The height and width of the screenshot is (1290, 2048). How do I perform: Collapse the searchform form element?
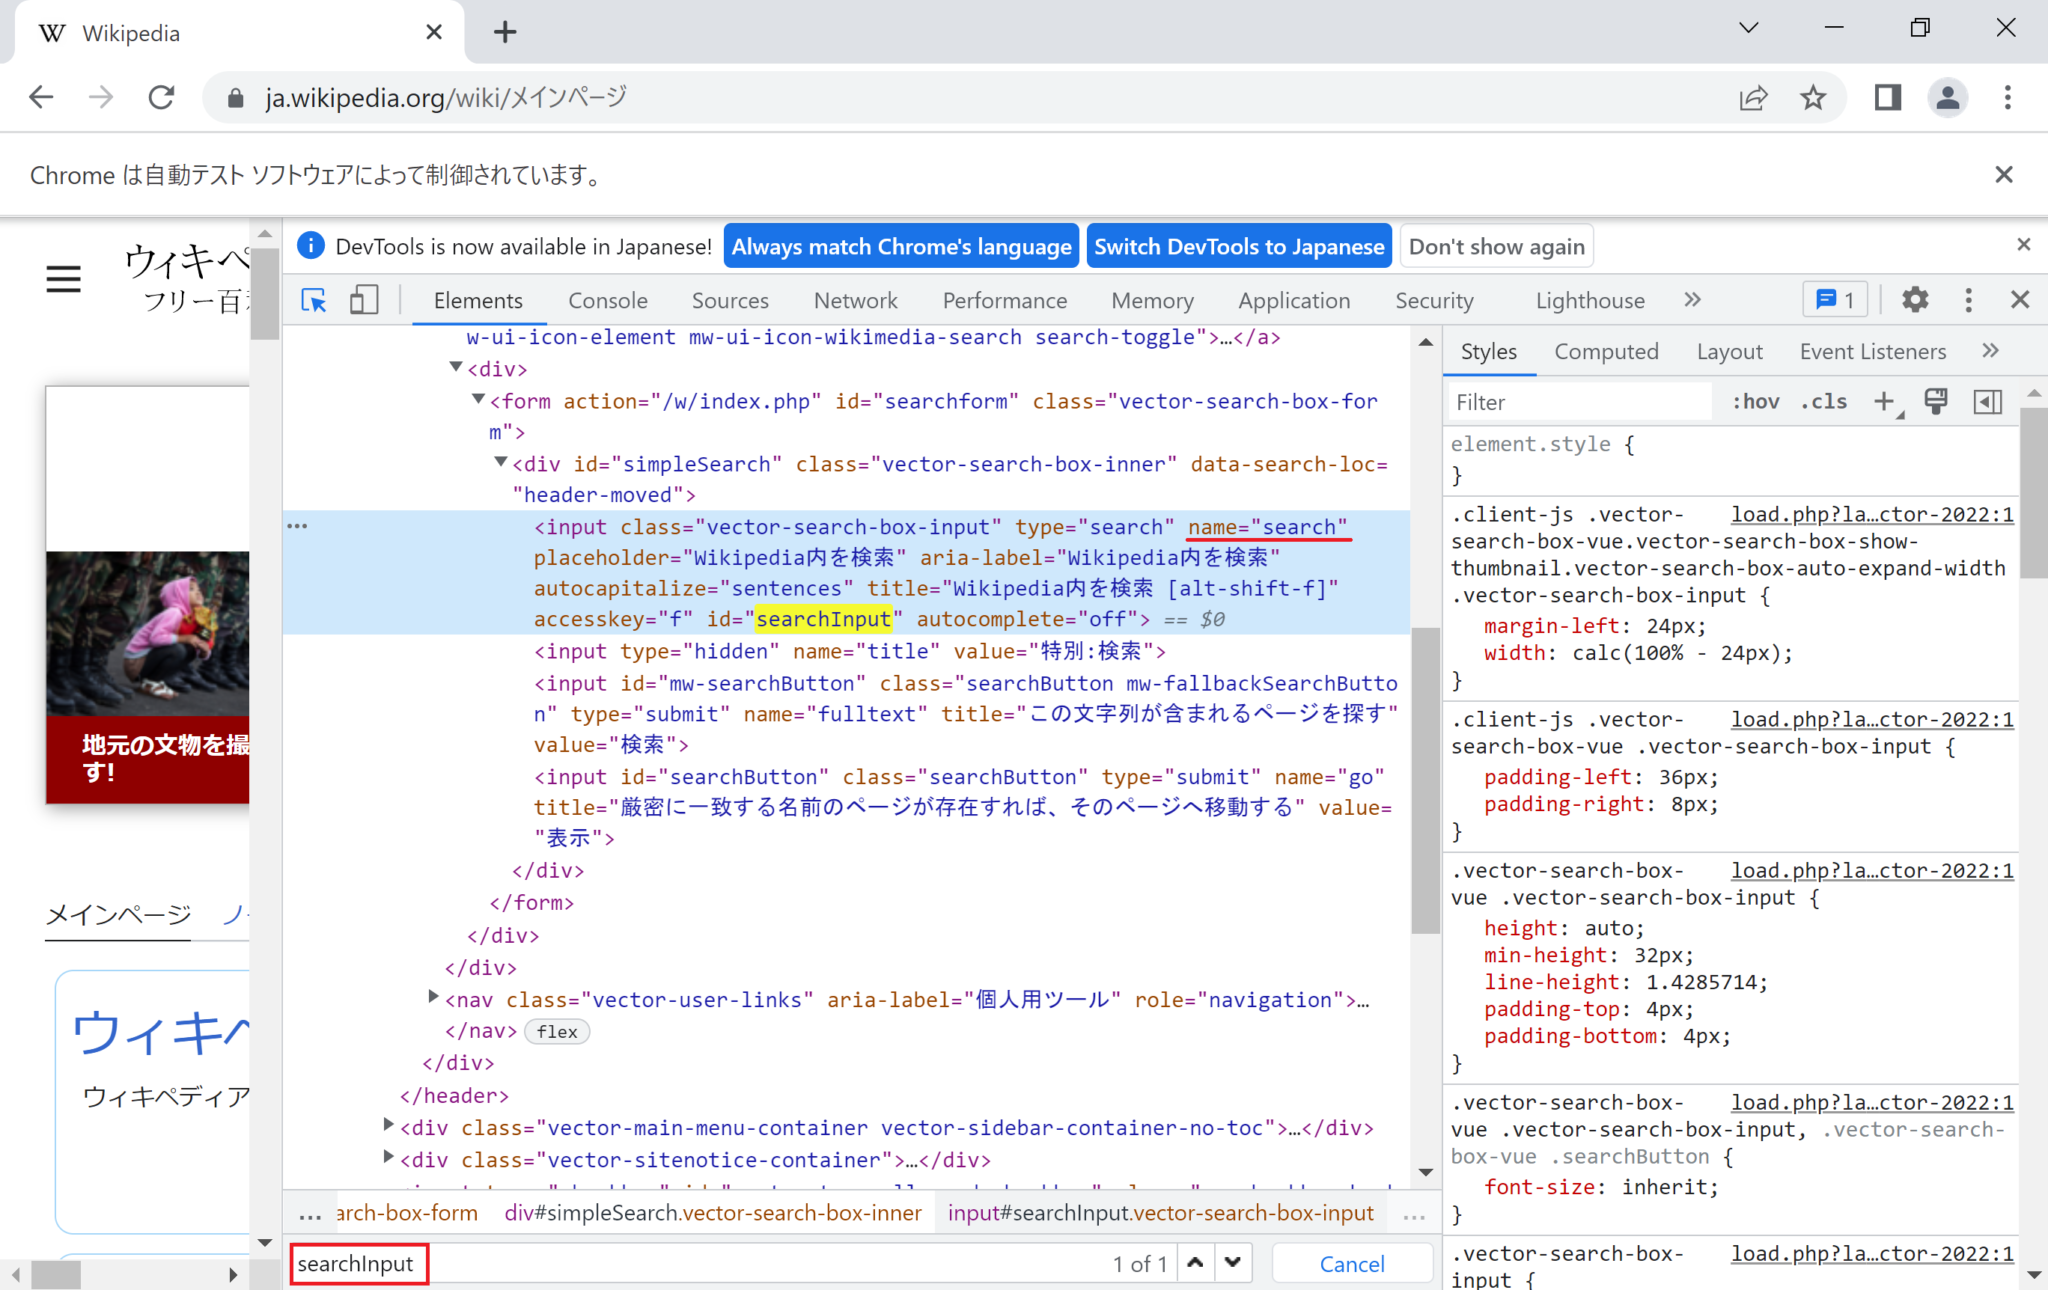pos(478,399)
